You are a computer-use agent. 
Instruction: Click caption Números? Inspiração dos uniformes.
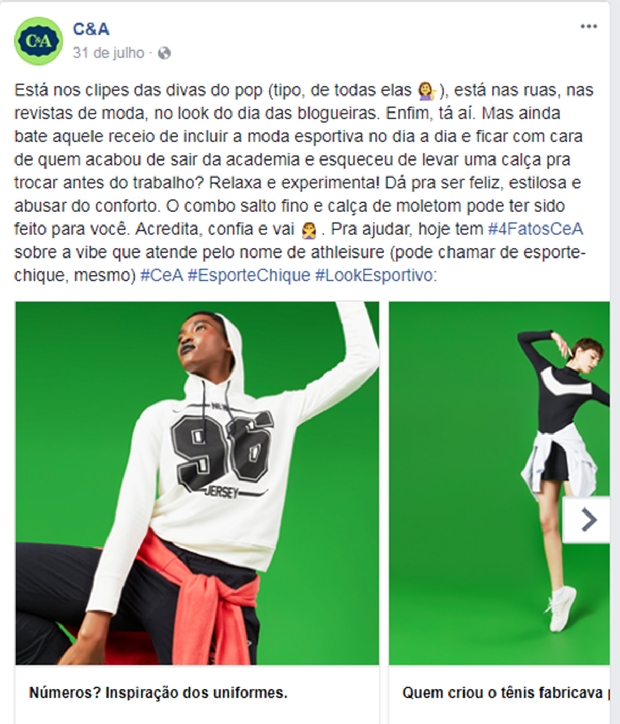tap(158, 693)
